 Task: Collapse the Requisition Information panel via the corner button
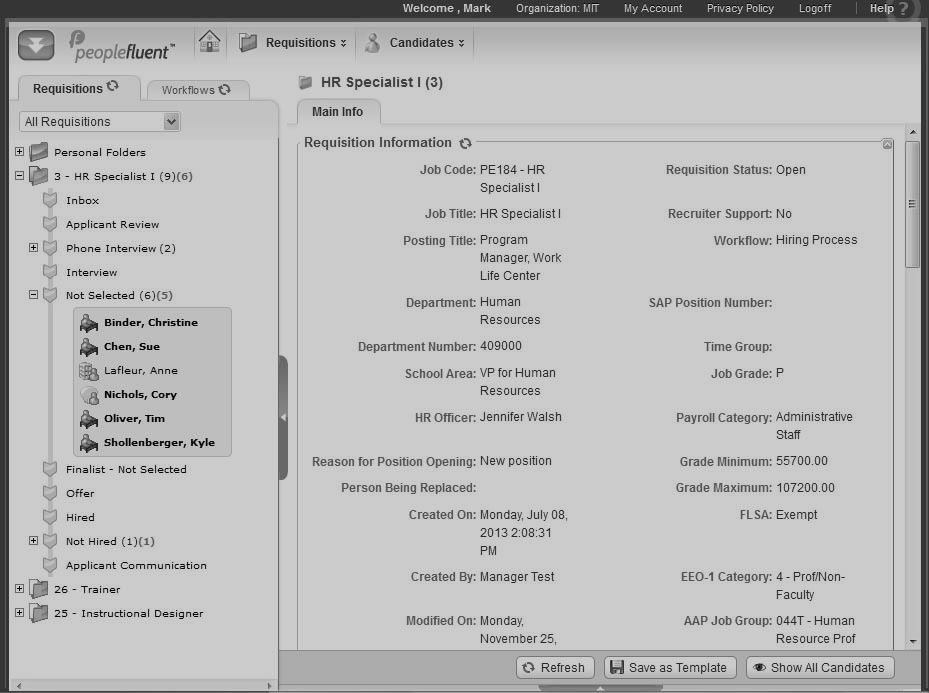[887, 144]
